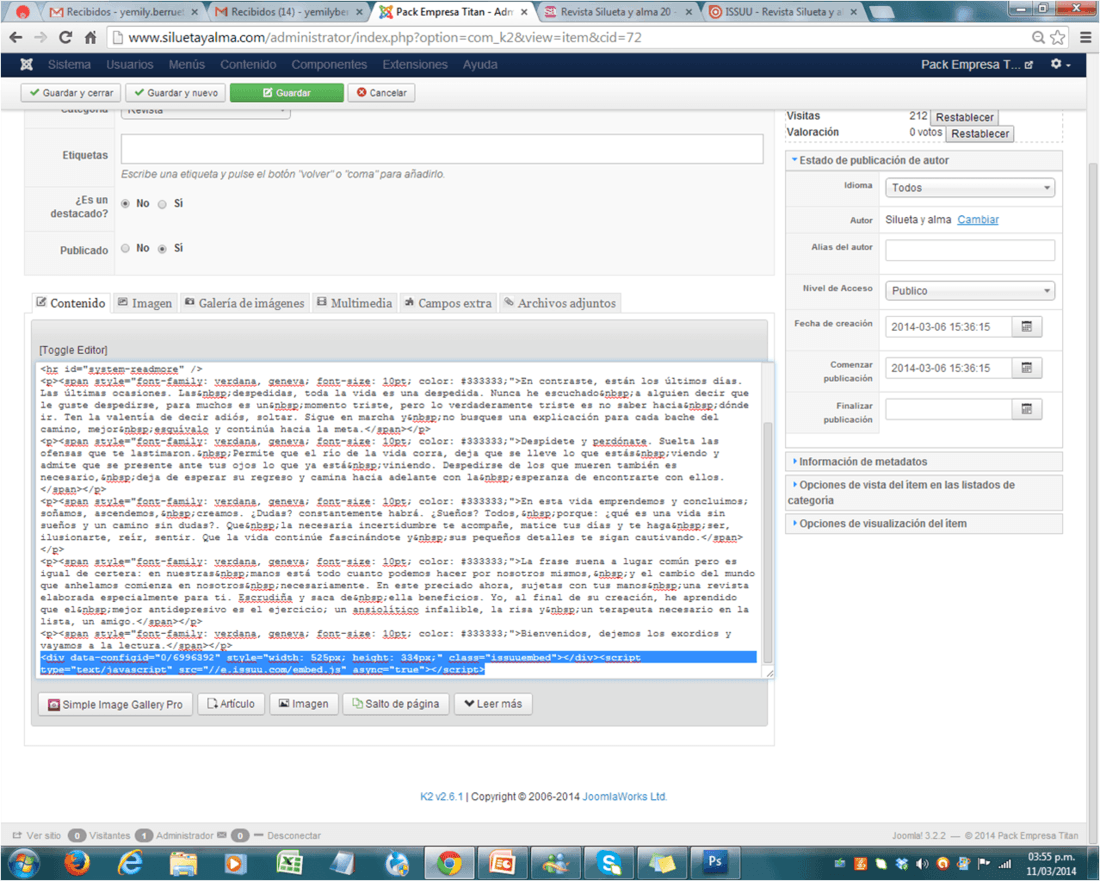Switch to the Imagen tab
The width and height of the screenshot is (1100, 881).
tap(145, 303)
